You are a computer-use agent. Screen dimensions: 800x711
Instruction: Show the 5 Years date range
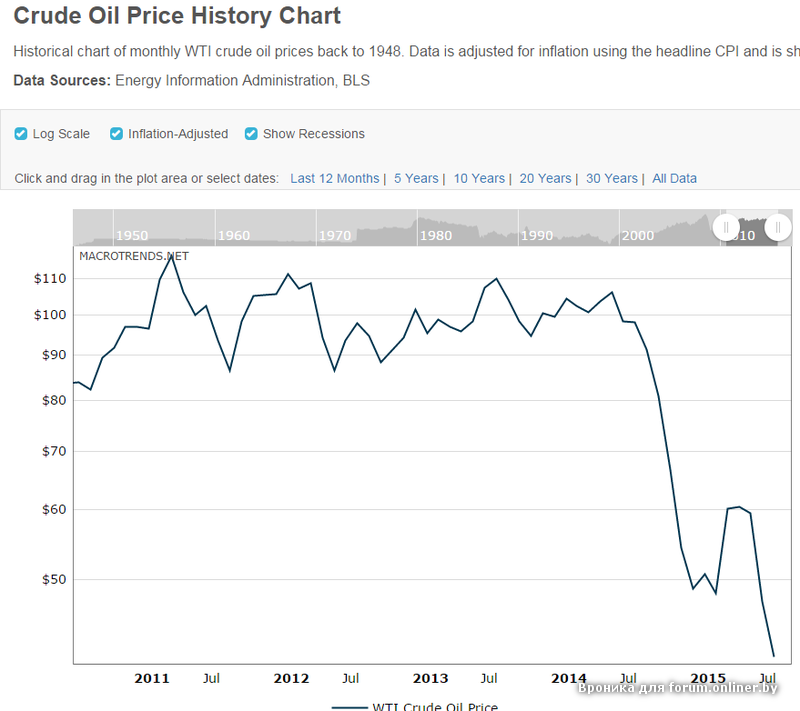(x=415, y=178)
